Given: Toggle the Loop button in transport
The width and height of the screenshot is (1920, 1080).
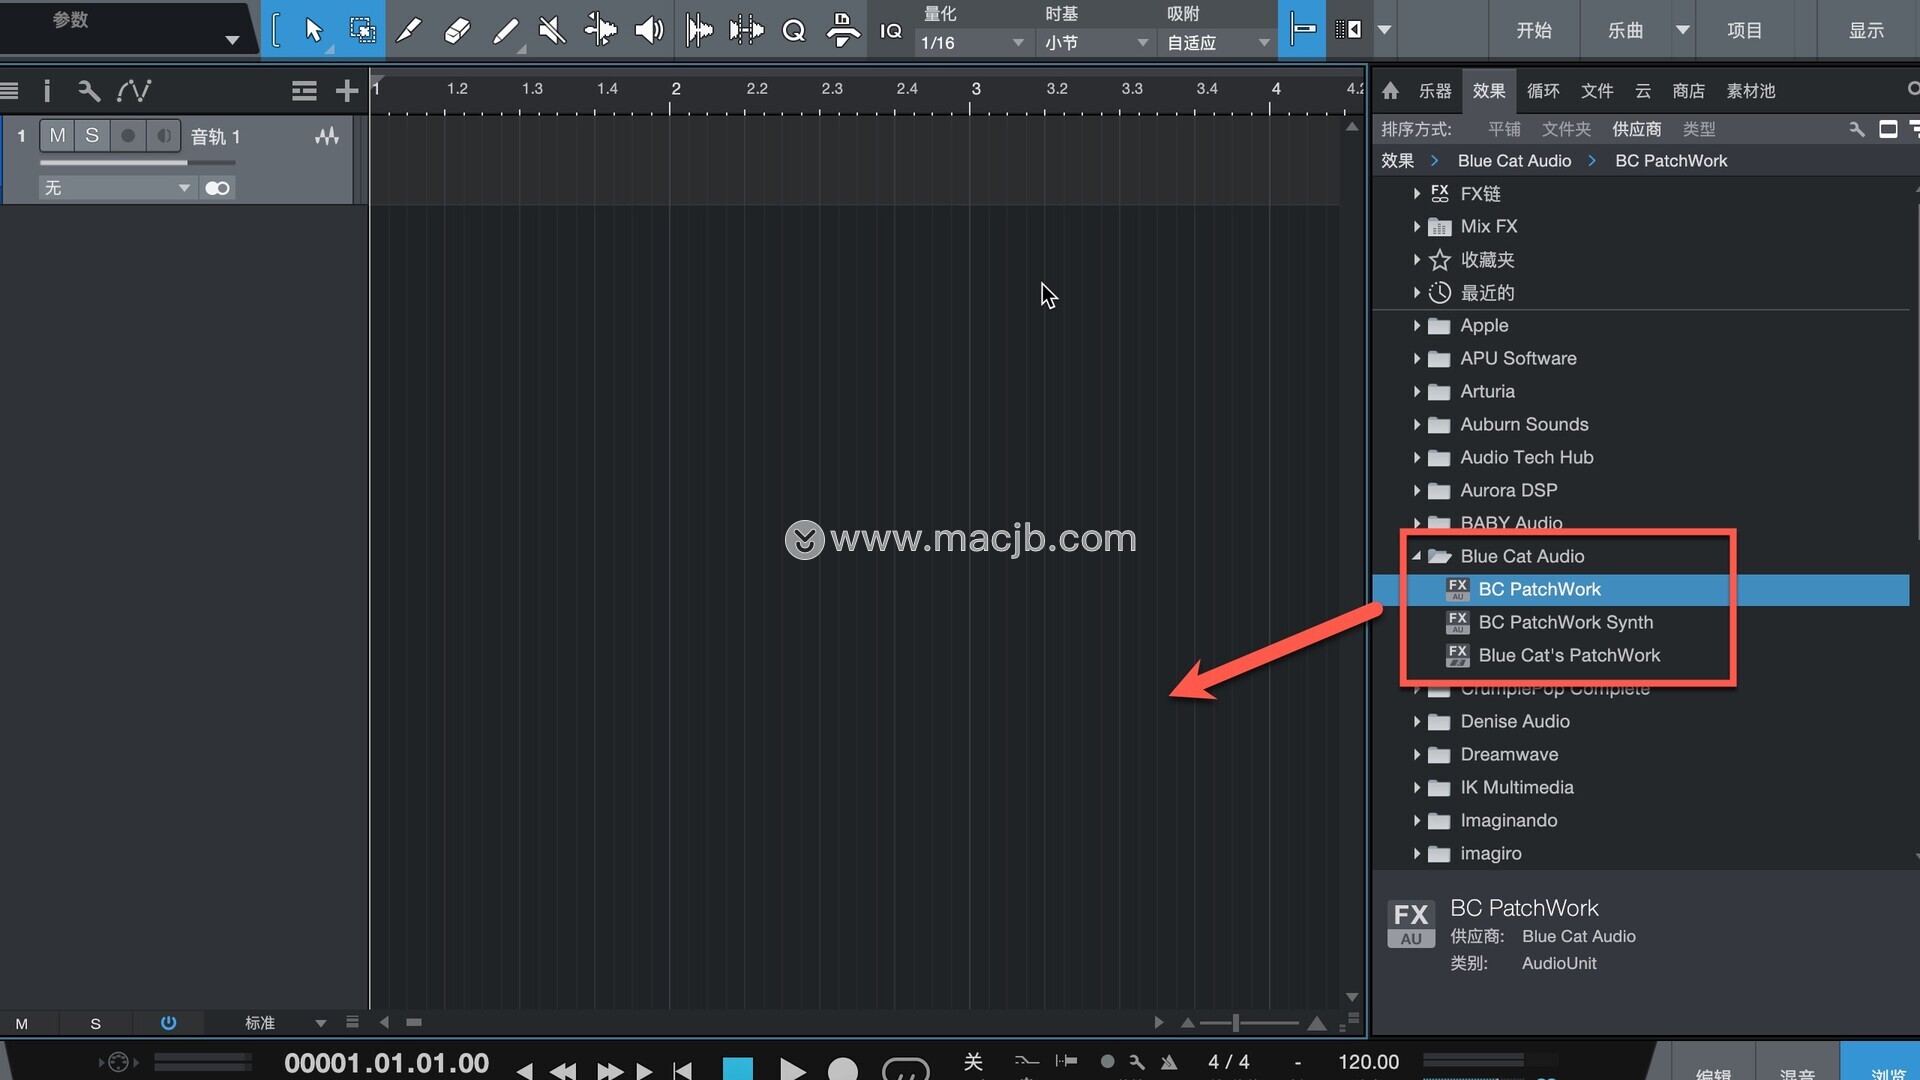Looking at the screenshot, I should [x=905, y=1068].
